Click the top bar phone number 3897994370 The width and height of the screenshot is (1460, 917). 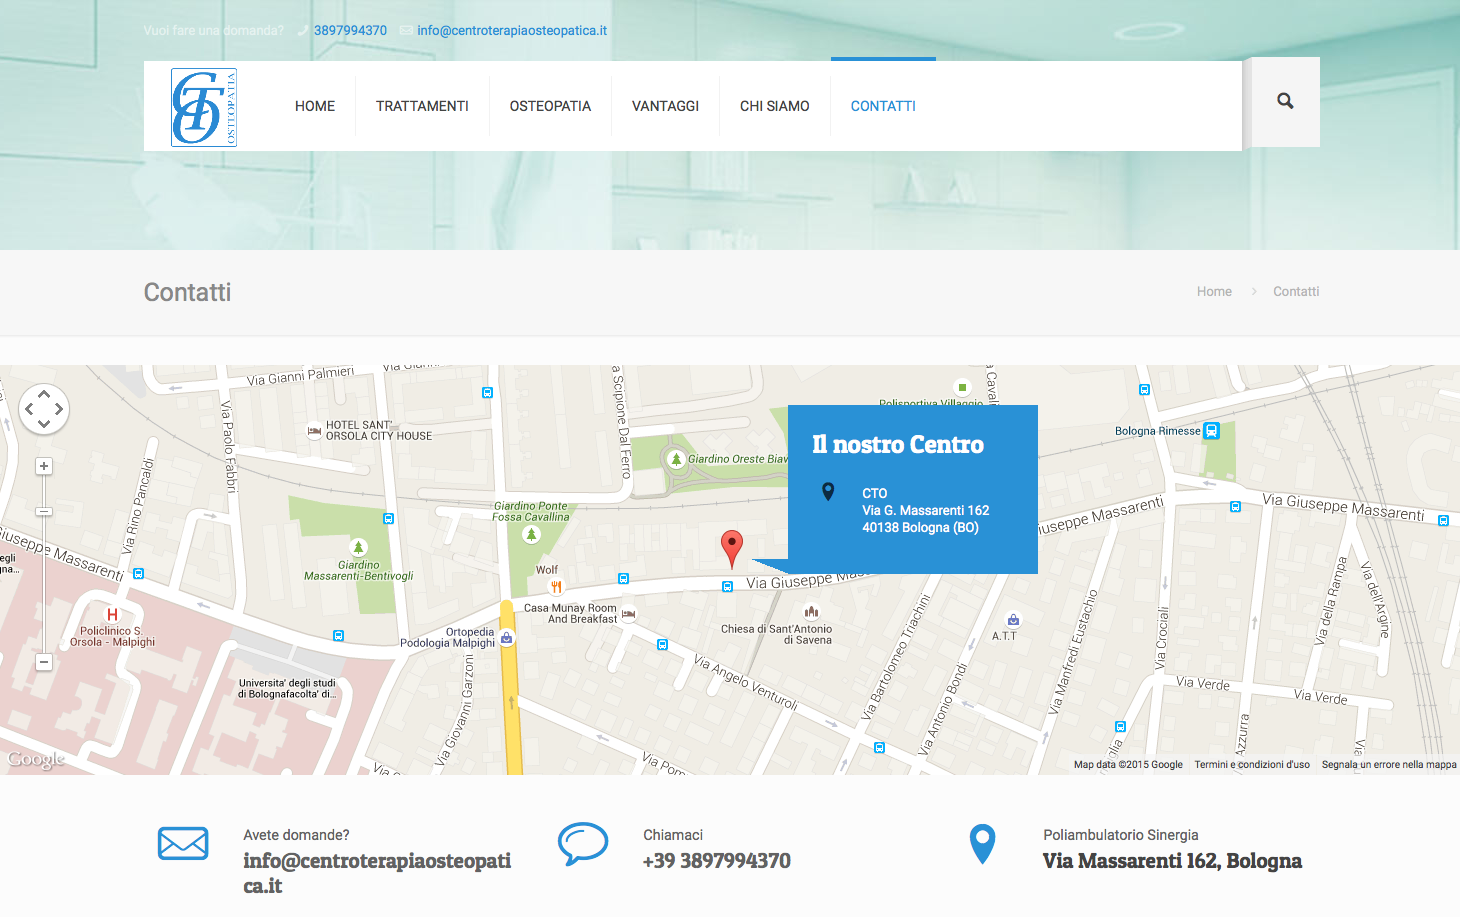click(350, 30)
